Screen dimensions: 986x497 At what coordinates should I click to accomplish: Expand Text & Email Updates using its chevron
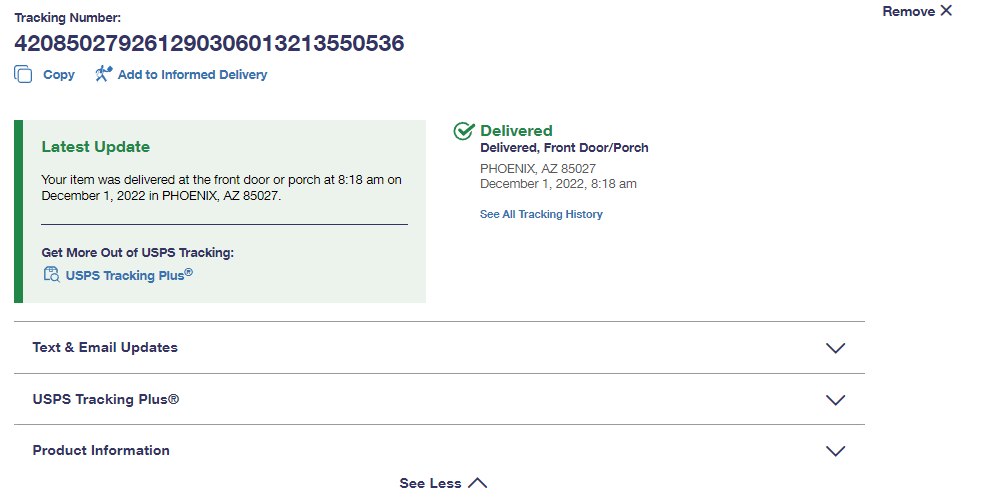click(836, 348)
